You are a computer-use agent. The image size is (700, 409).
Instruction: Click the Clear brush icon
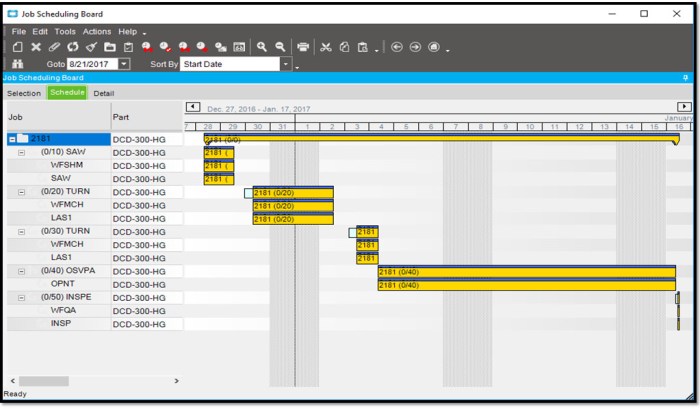(x=91, y=47)
